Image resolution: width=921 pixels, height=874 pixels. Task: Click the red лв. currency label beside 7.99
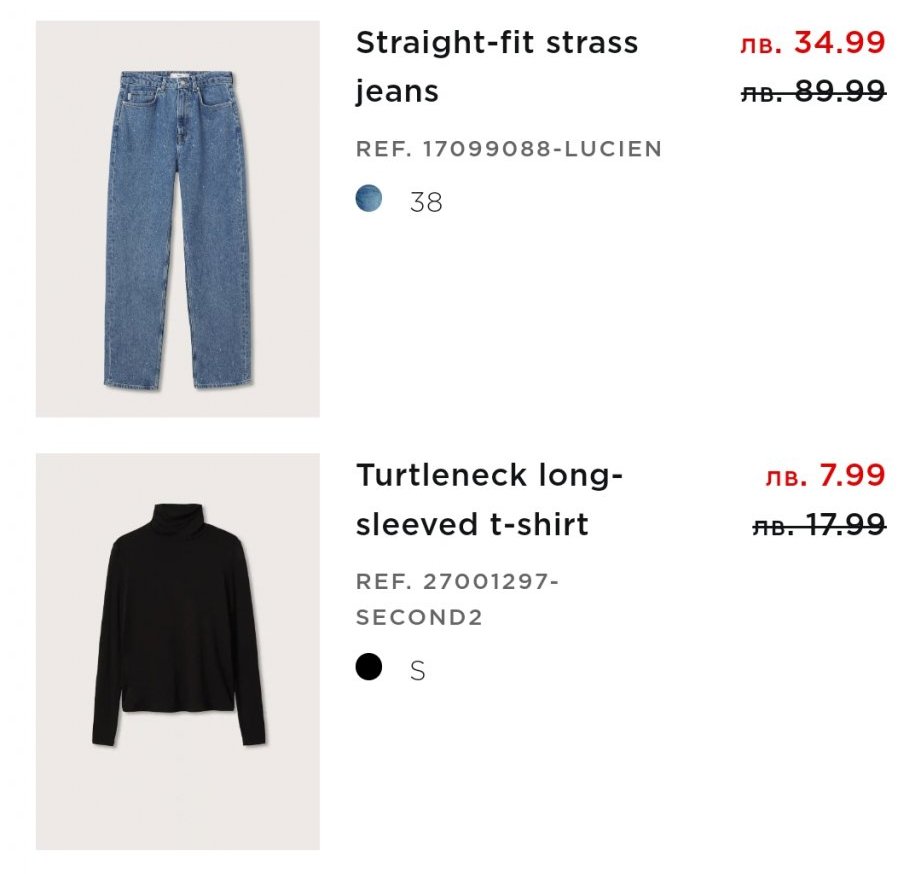pos(786,477)
